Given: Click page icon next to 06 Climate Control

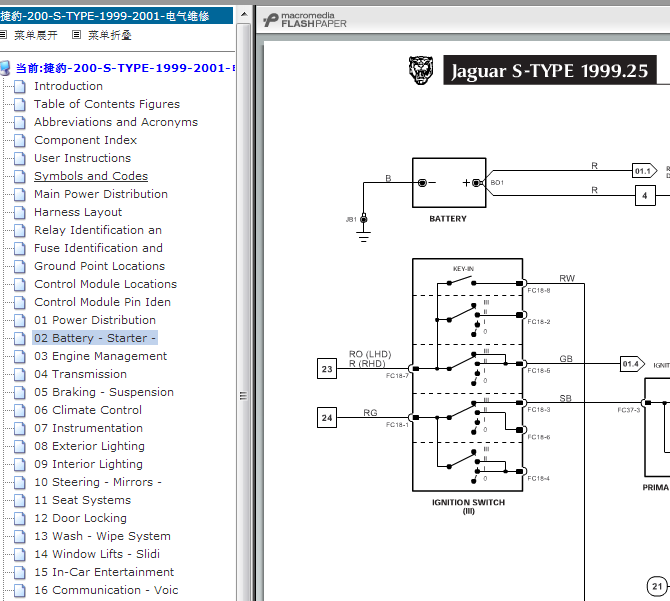Looking at the screenshot, I should click(19, 410).
